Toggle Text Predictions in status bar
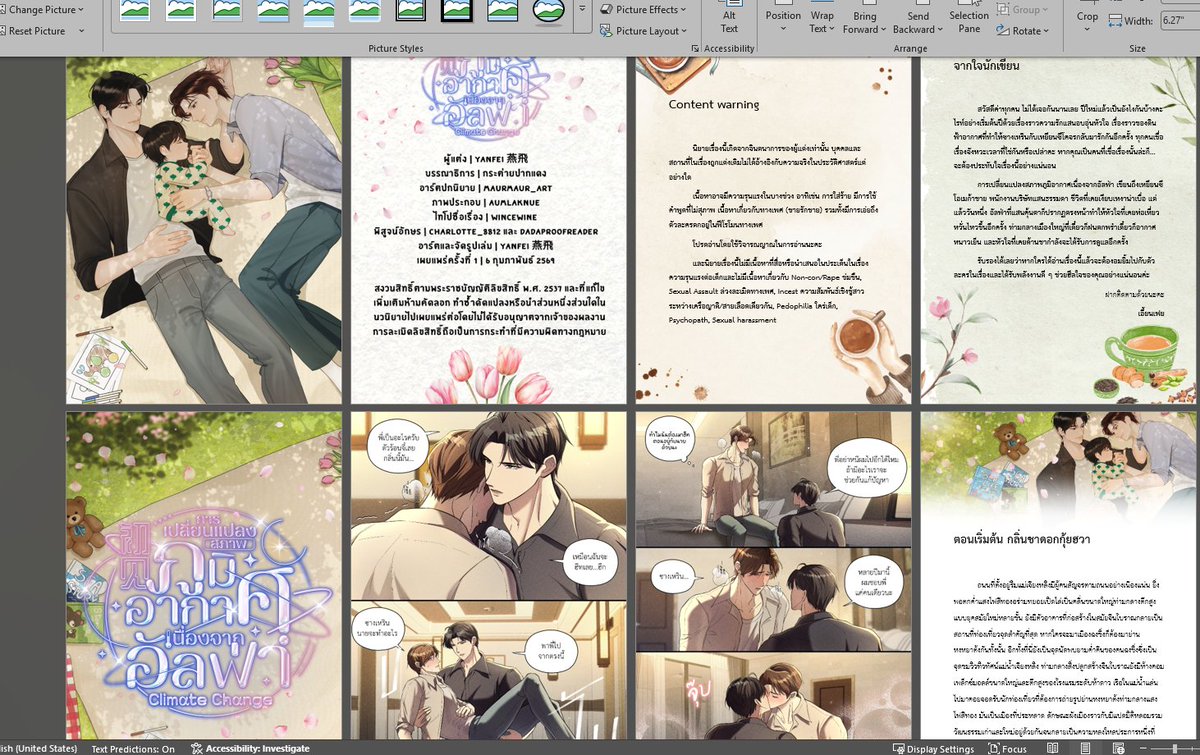Screen dimensions: 1200x755 click(133, 748)
